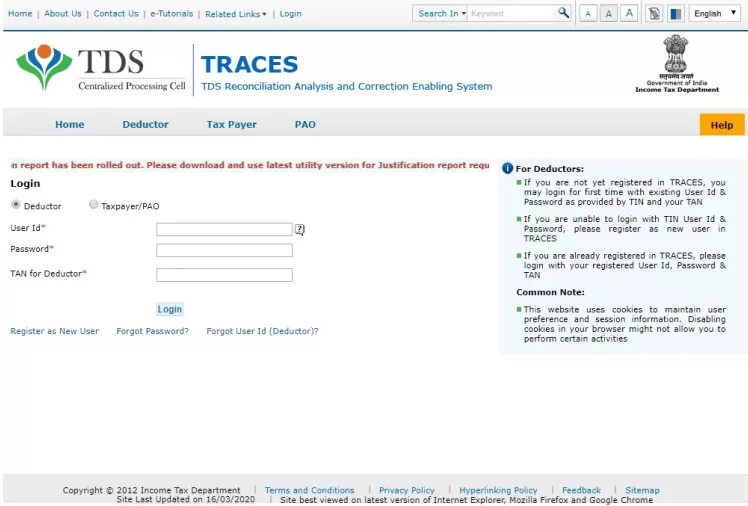This screenshot has height=506, width=748.
Task: Open the About Us link
Action: (x=62, y=13)
